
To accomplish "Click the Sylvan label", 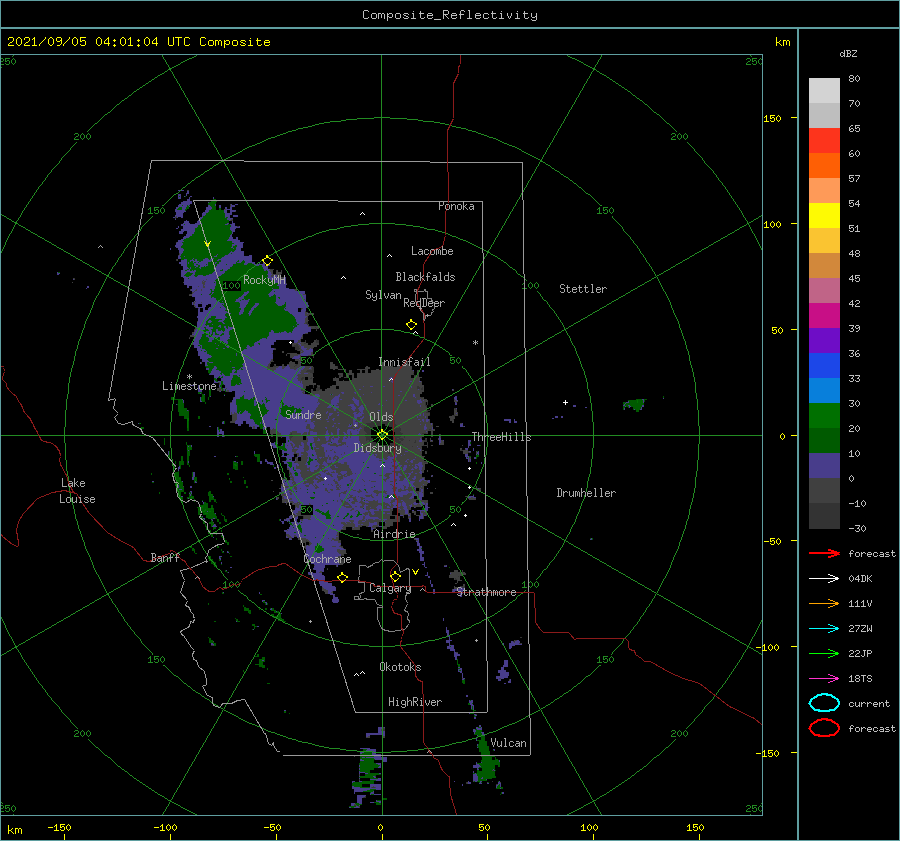I will click(x=383, y=295).
